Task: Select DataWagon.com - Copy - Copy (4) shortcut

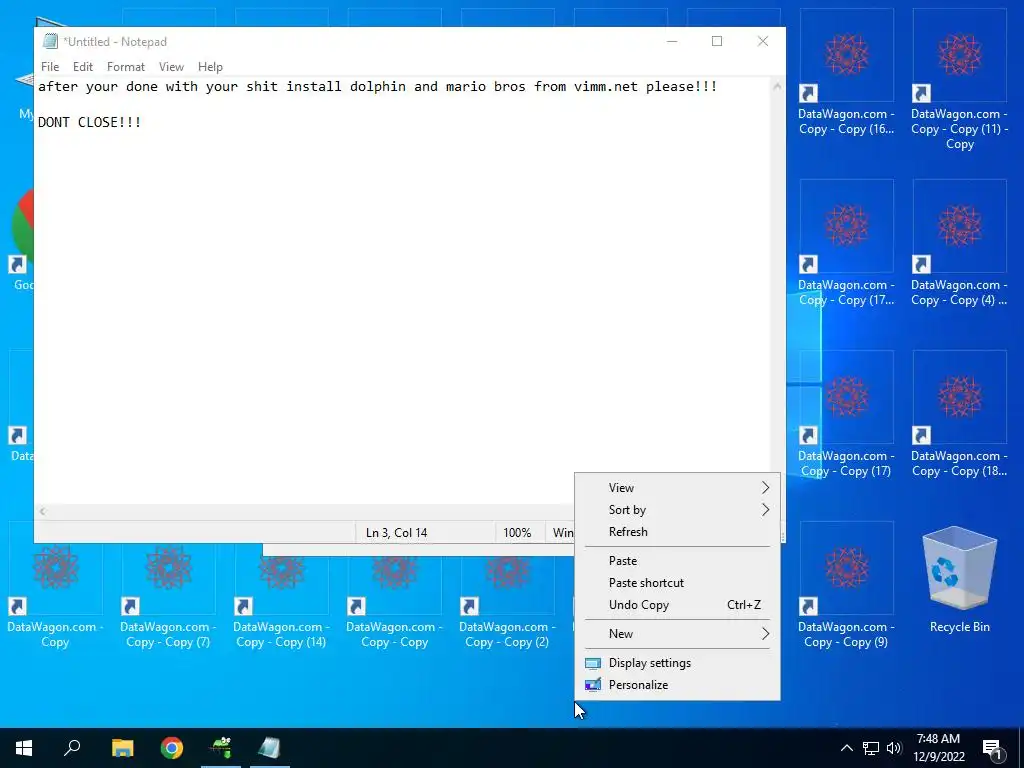Action: (x=959, y=243)
